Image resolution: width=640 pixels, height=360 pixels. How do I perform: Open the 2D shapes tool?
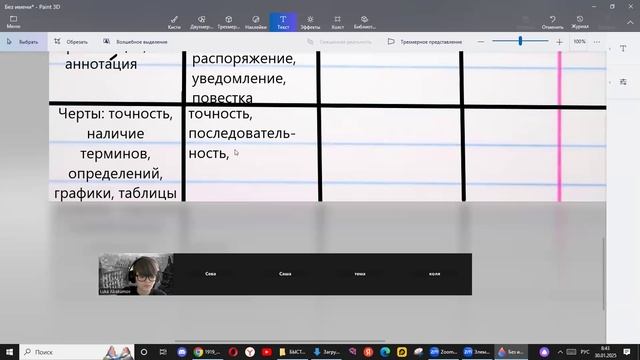click(201, 22)
